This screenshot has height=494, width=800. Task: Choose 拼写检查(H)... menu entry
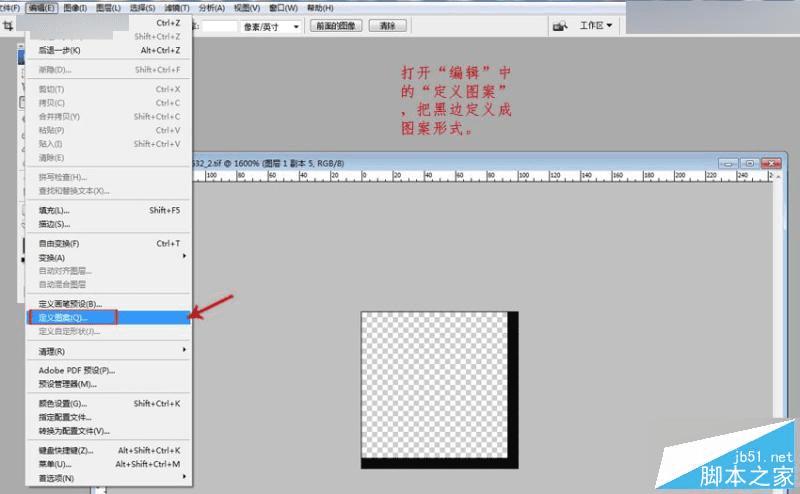(109, 177)
